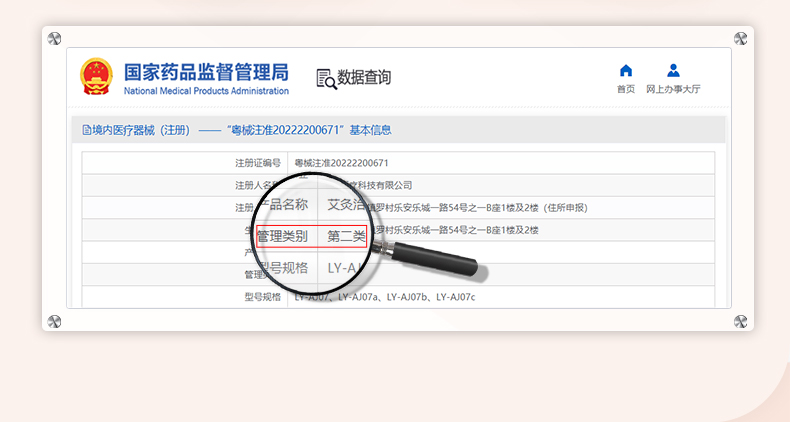Select the 注册证编号 label cell
This screenshot has width=790, height=422.
(x=258, y=163)
